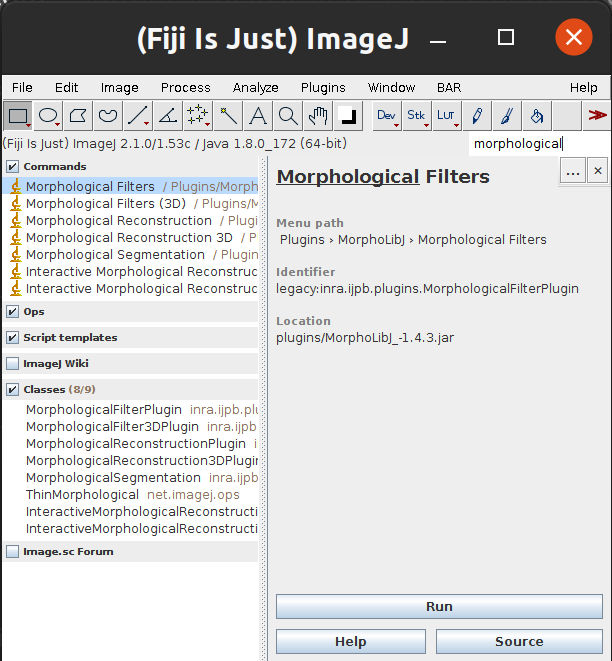Image resolution: width=612 pixels, height=661 pixels.
Task: Collapse the Classes (8/9) section header
Action: click(x=131, y=390)
